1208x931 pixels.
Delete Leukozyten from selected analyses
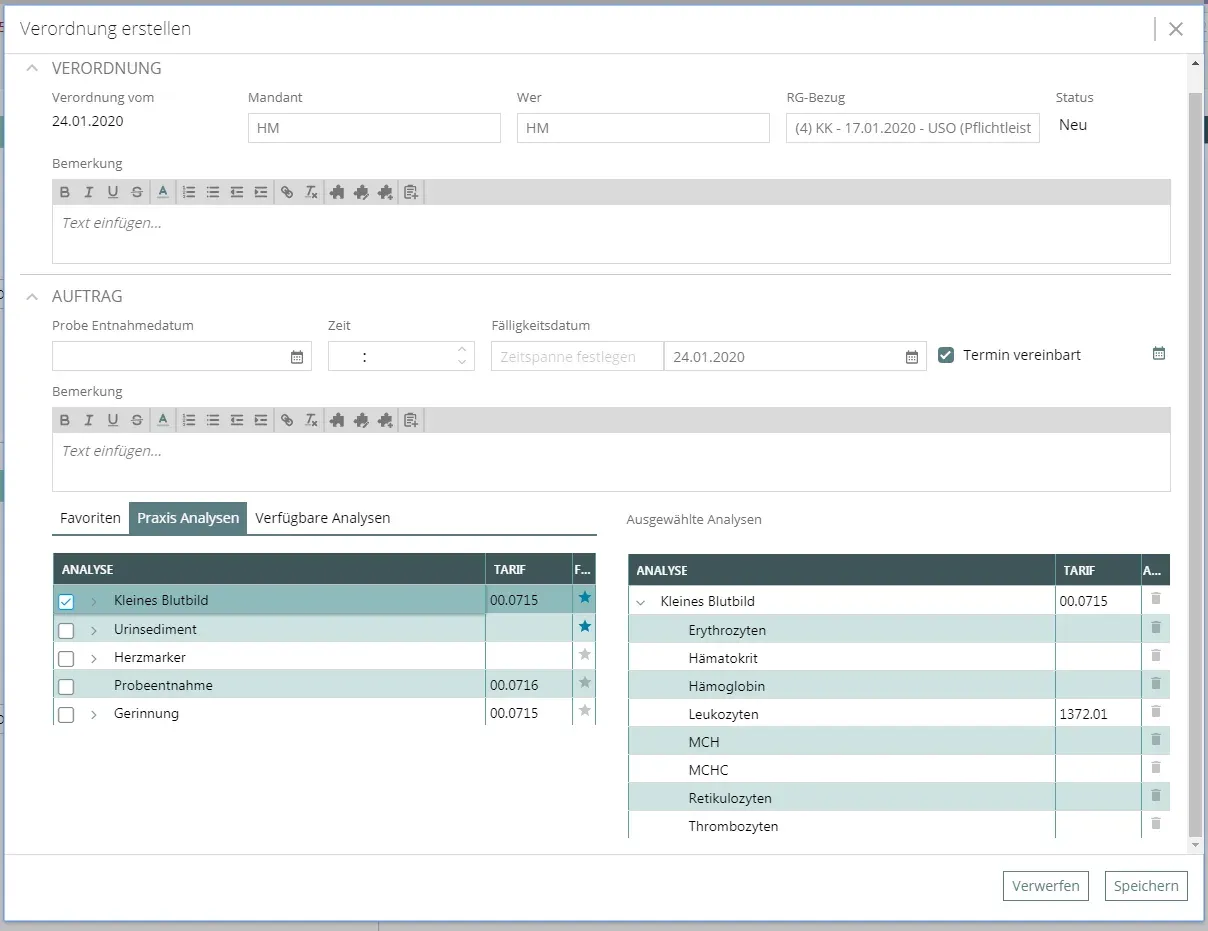[1156, 711]
